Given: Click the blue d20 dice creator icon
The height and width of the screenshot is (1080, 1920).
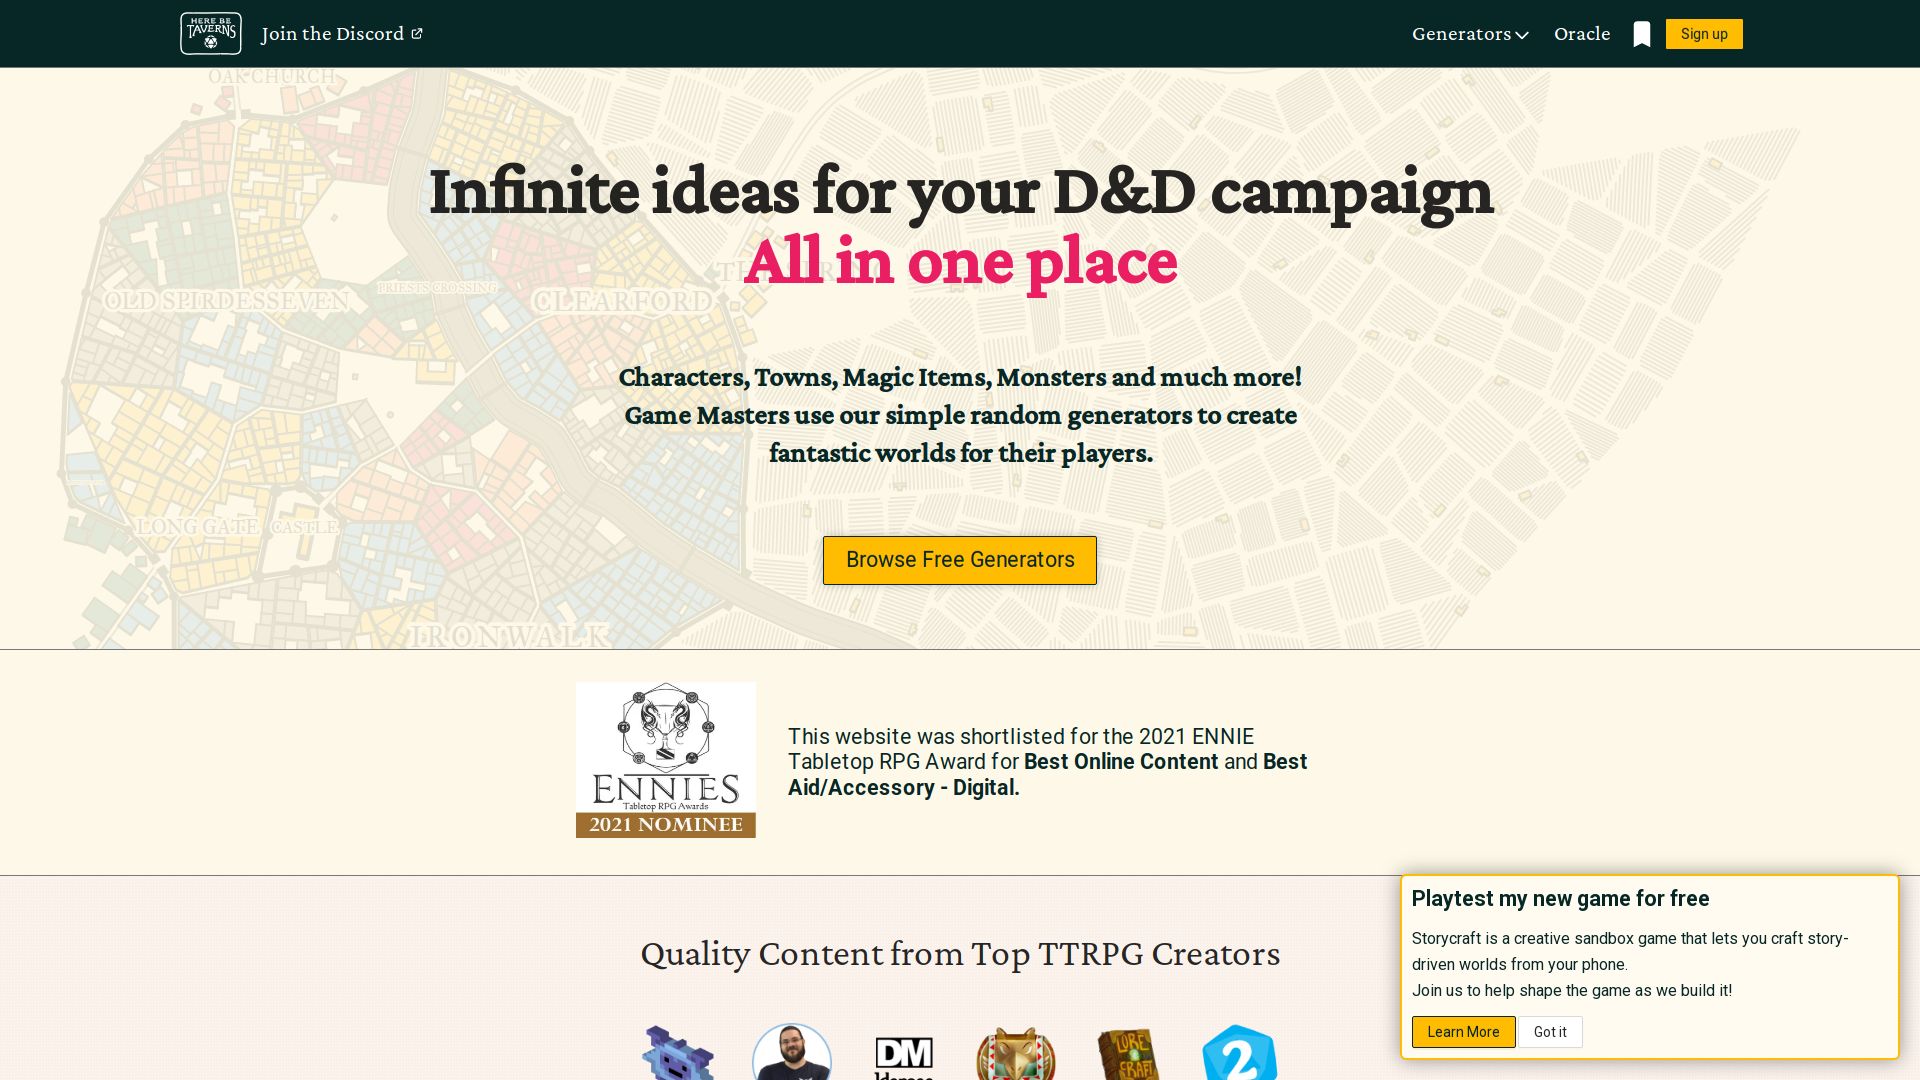Looking at the screenshot, I should (x=1239, y=1052).
